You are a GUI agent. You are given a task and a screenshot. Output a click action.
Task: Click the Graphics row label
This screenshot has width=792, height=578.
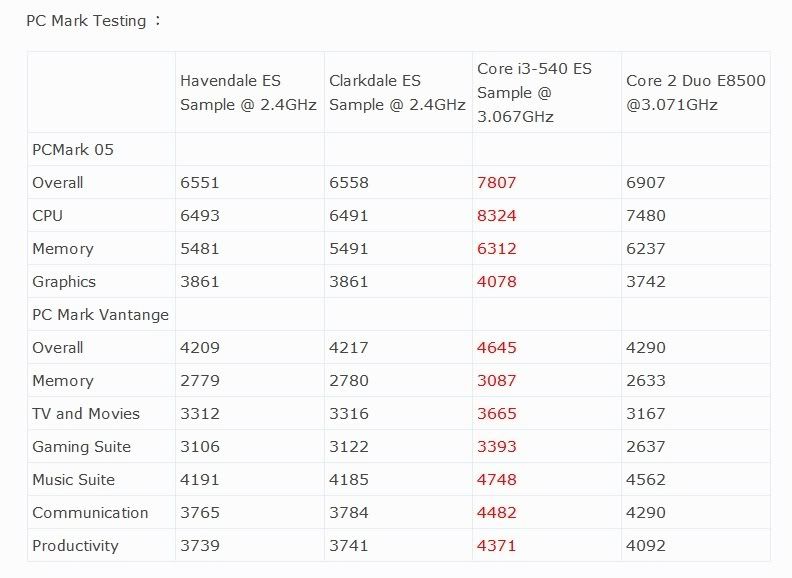pos(64,282)
